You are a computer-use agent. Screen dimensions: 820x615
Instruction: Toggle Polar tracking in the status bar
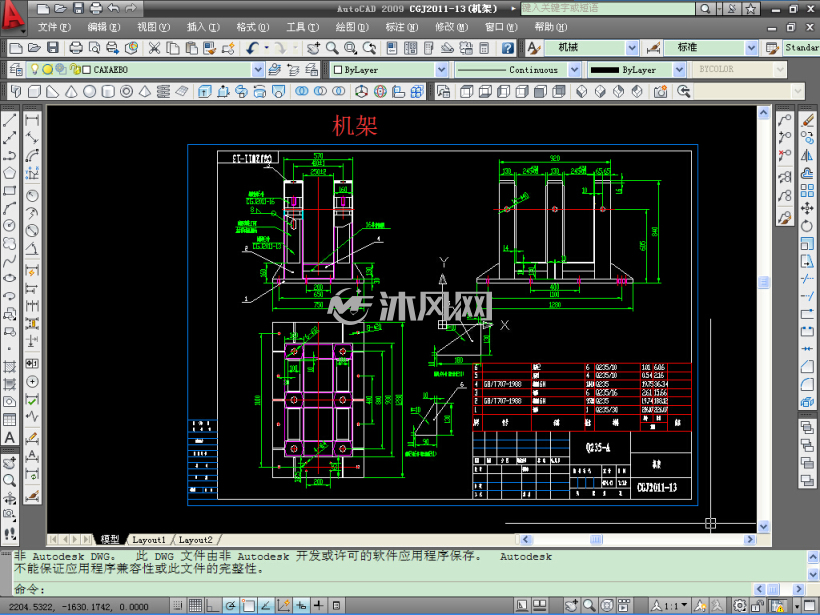(x=231, y=606)
